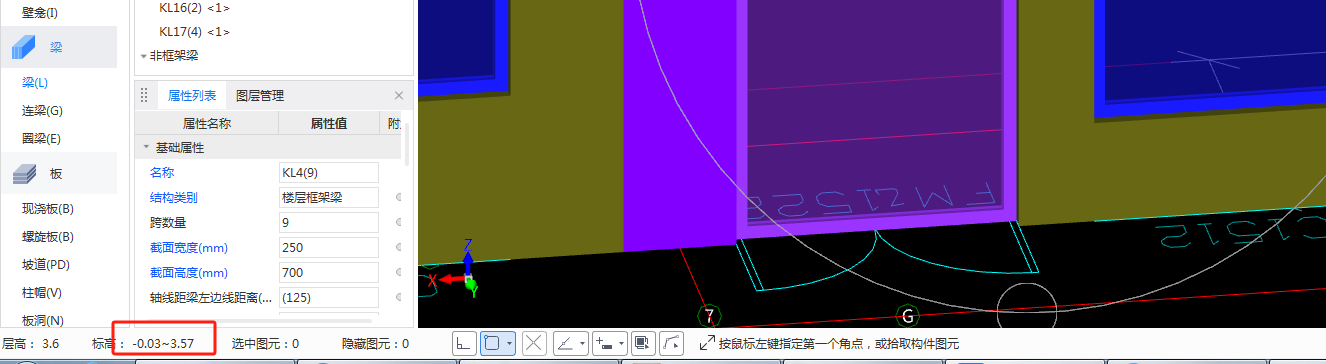Click axis marker 7 in the viewport
This screenshot has height=364, width=1326.
click(709, 316)
